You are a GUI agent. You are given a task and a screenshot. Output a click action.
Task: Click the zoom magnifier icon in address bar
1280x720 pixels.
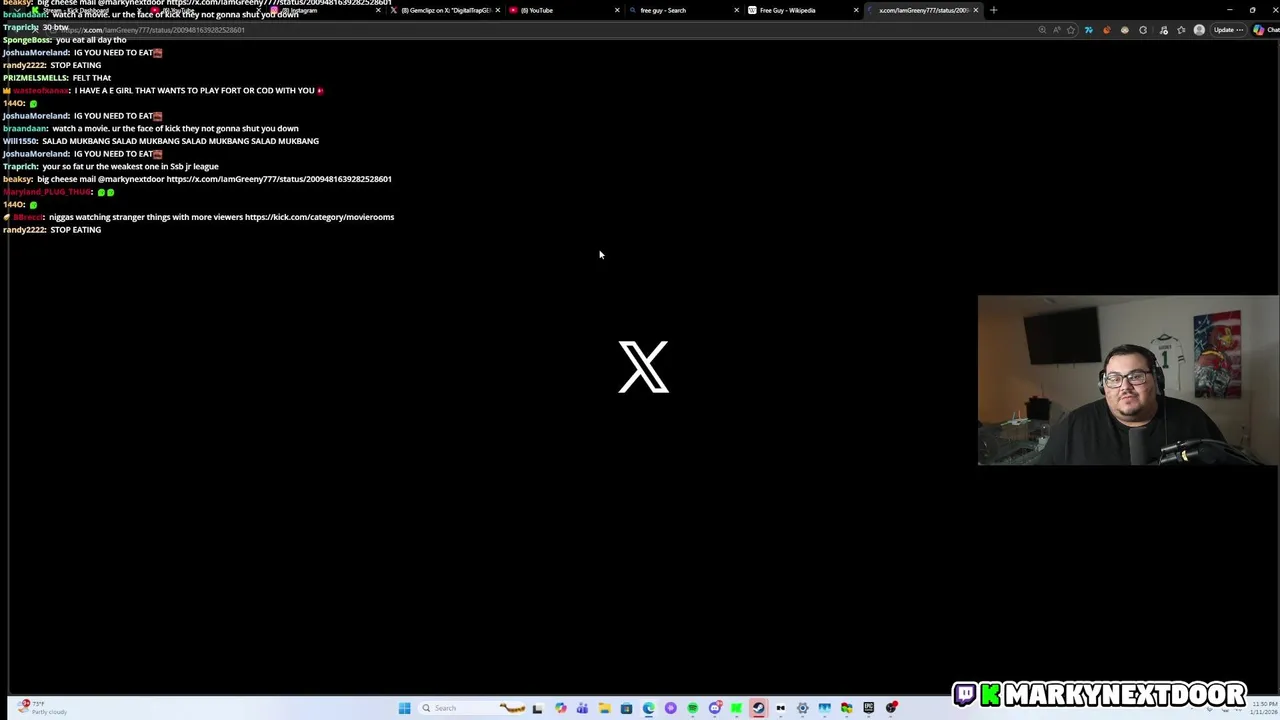pyautogui.click(x=1042, y=30)
